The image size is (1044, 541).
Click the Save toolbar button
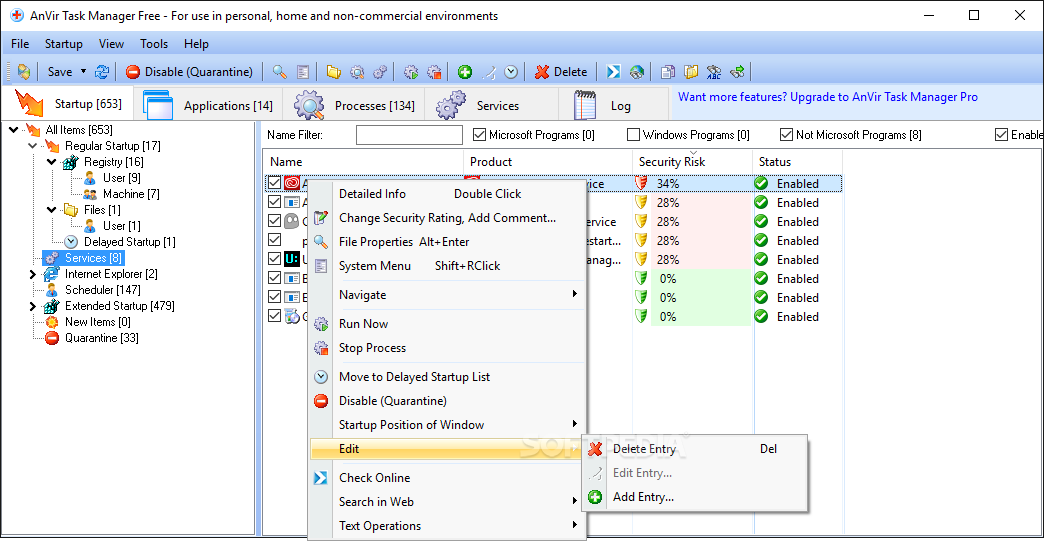60,72
